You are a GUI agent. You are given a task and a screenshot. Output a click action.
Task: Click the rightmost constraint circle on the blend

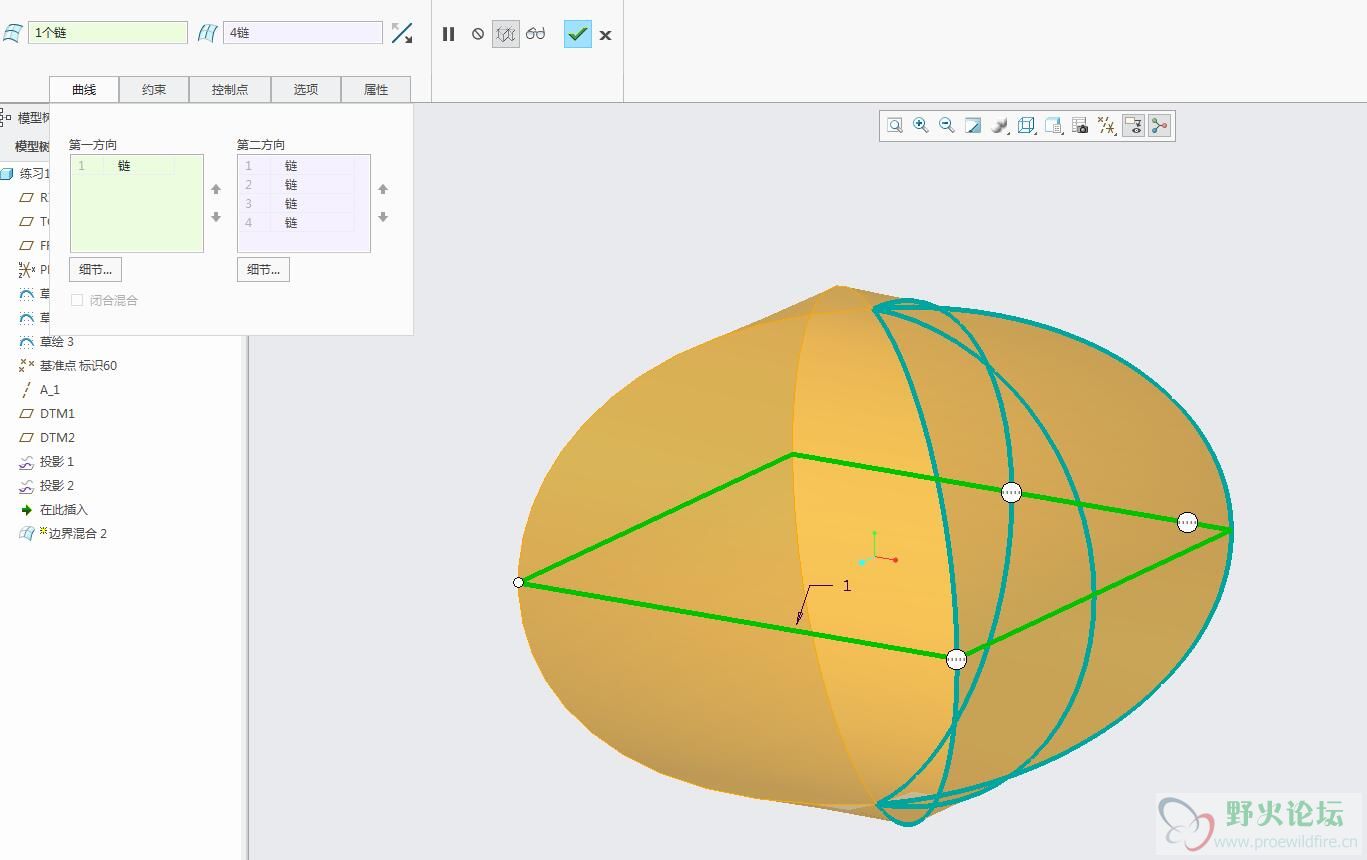1187,522
